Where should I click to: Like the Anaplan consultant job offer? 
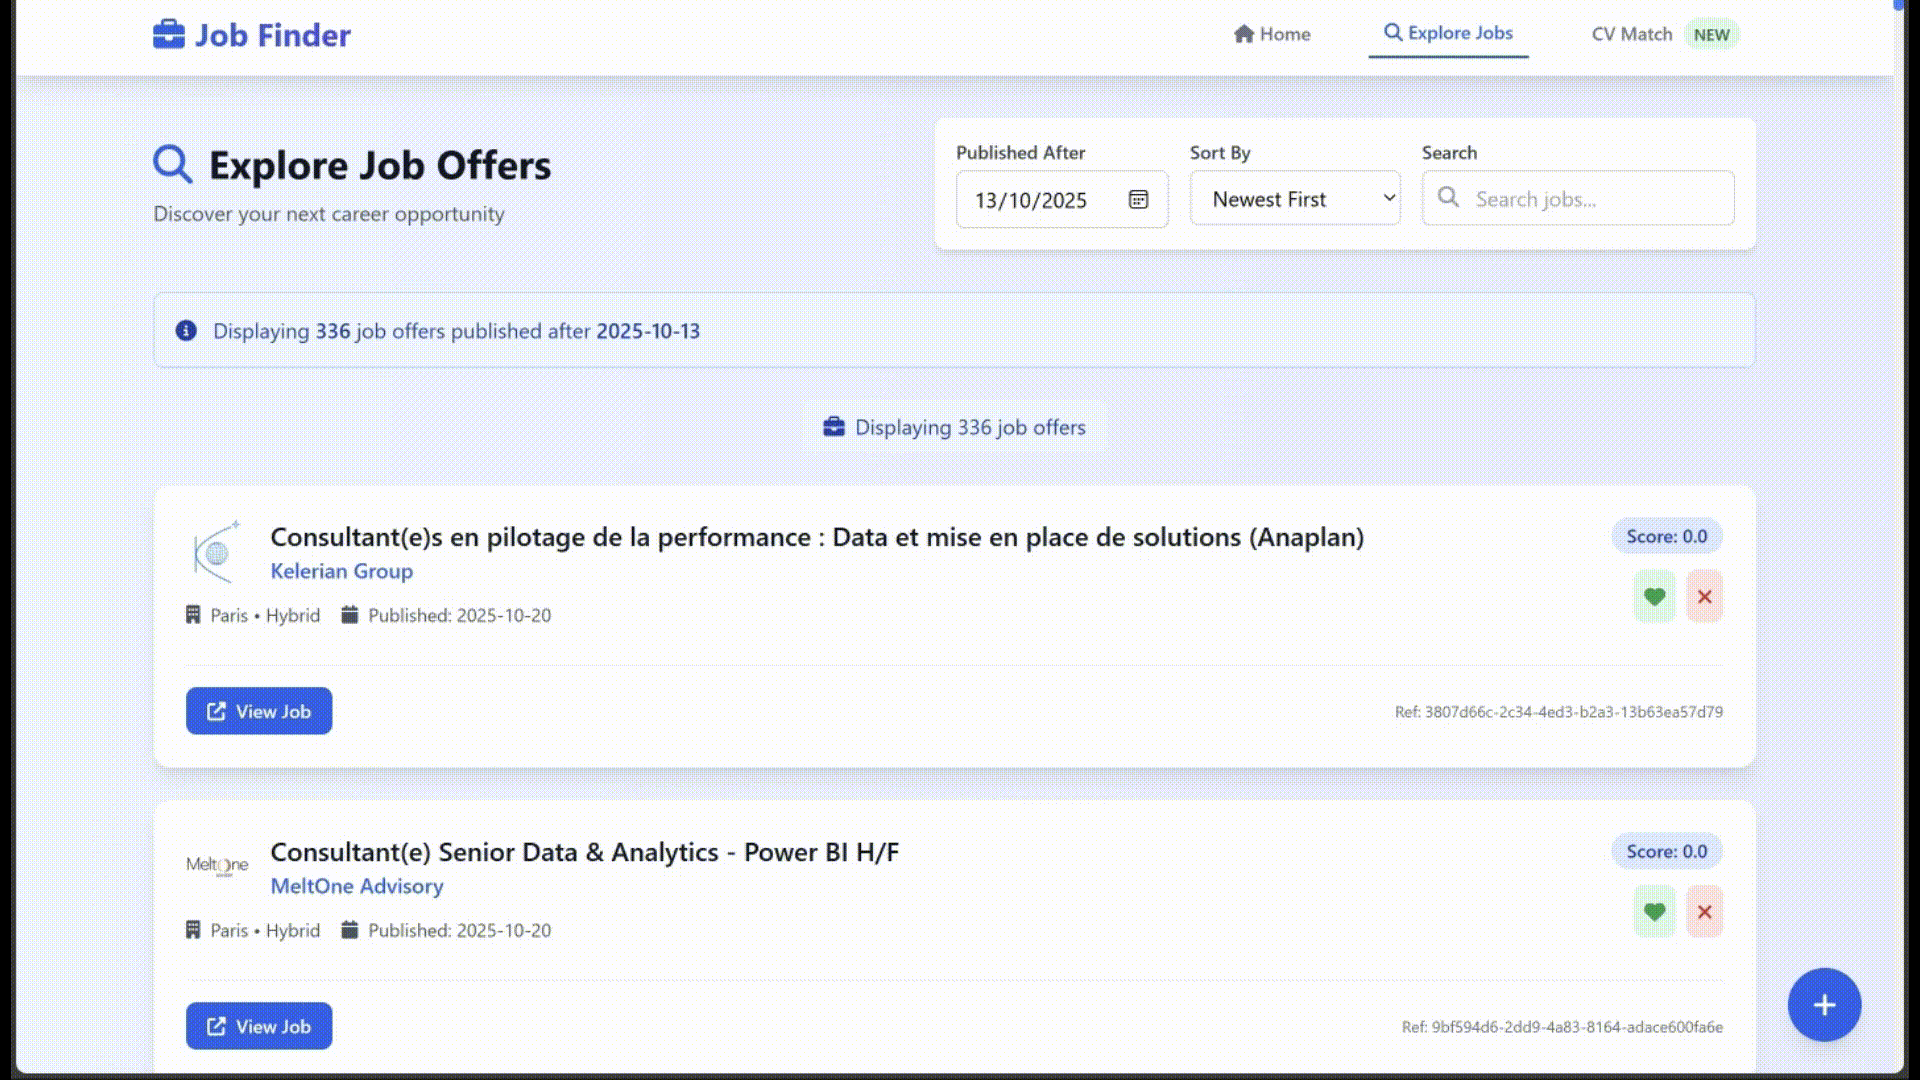coord(1654,596)
